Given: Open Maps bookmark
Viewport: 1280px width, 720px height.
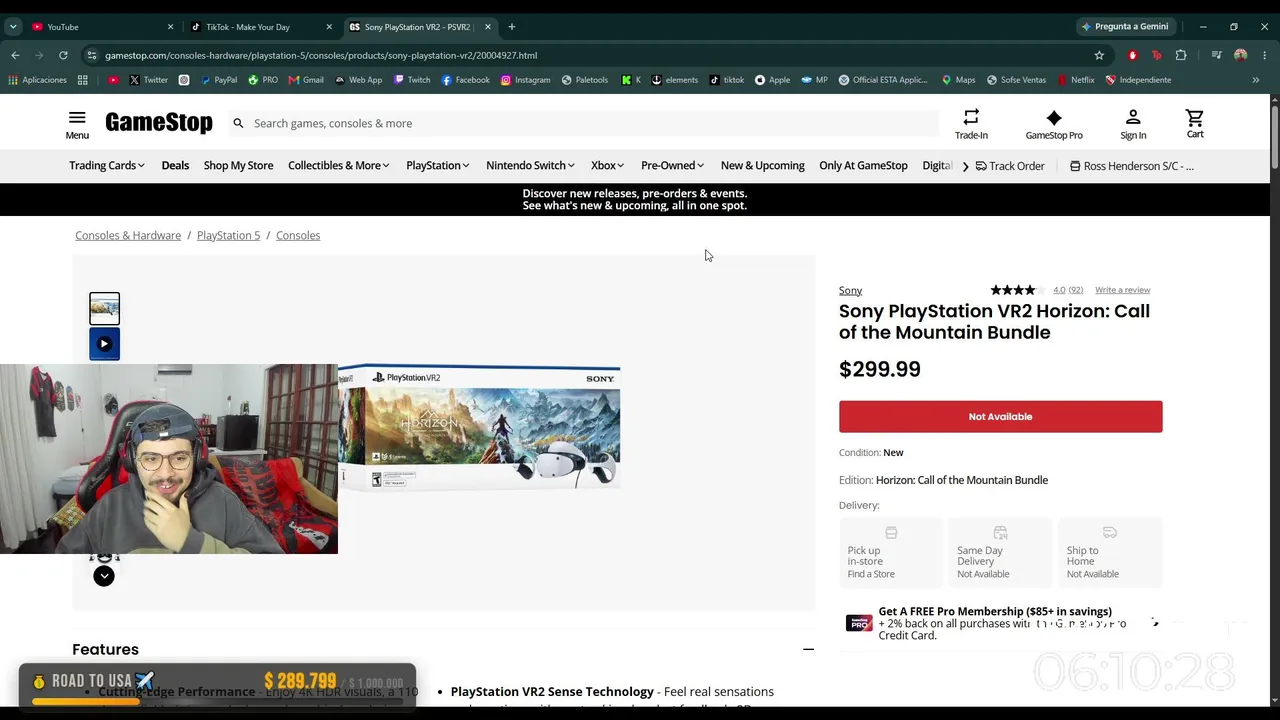Looking at the screenshot, I should point(958,80).
